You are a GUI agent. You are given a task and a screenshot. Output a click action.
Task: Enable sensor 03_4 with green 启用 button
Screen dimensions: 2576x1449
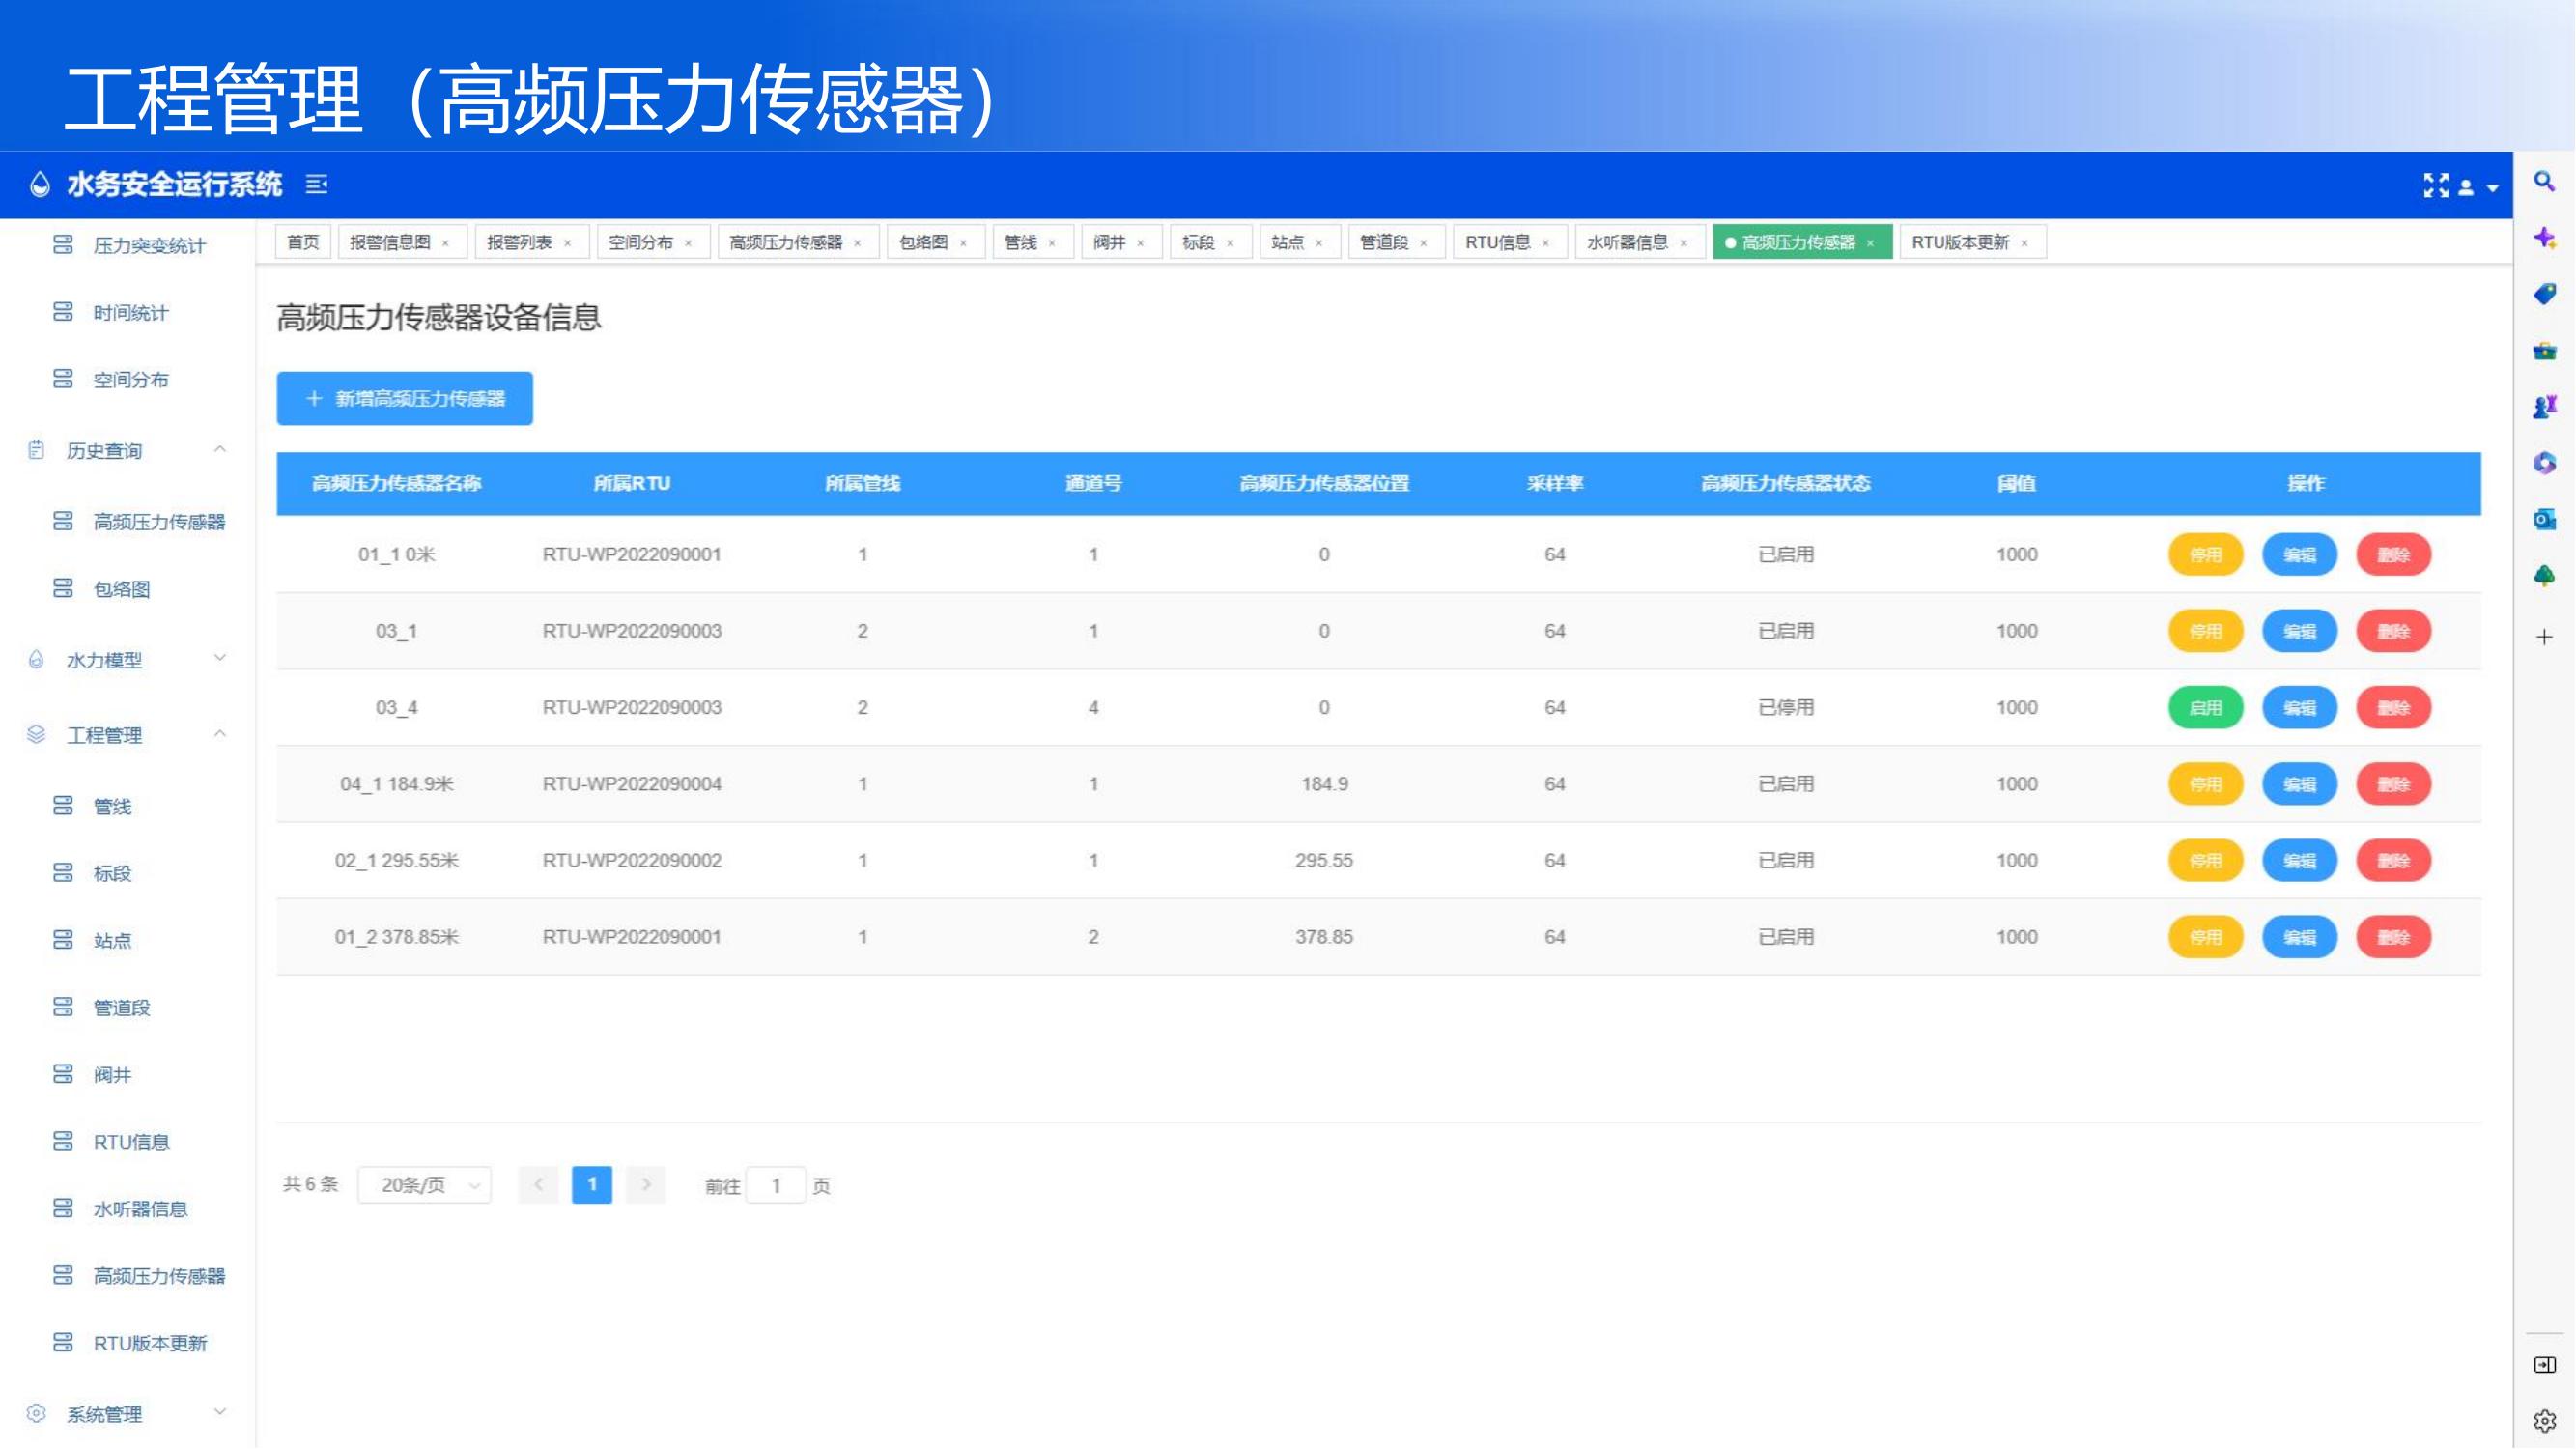click(x=2205, y=707)
